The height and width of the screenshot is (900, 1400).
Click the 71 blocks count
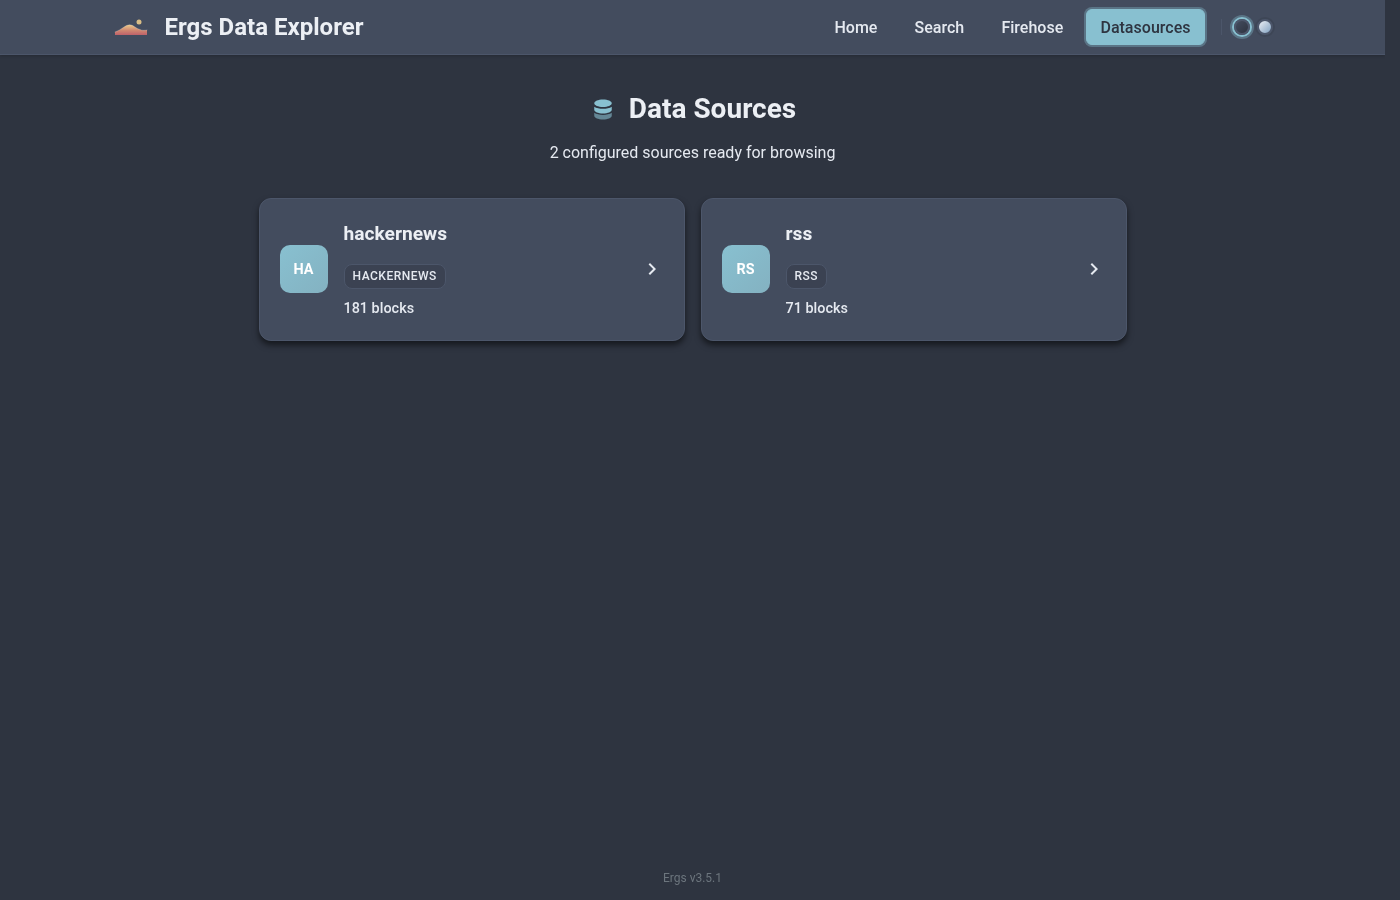click(x=817, y=308)
